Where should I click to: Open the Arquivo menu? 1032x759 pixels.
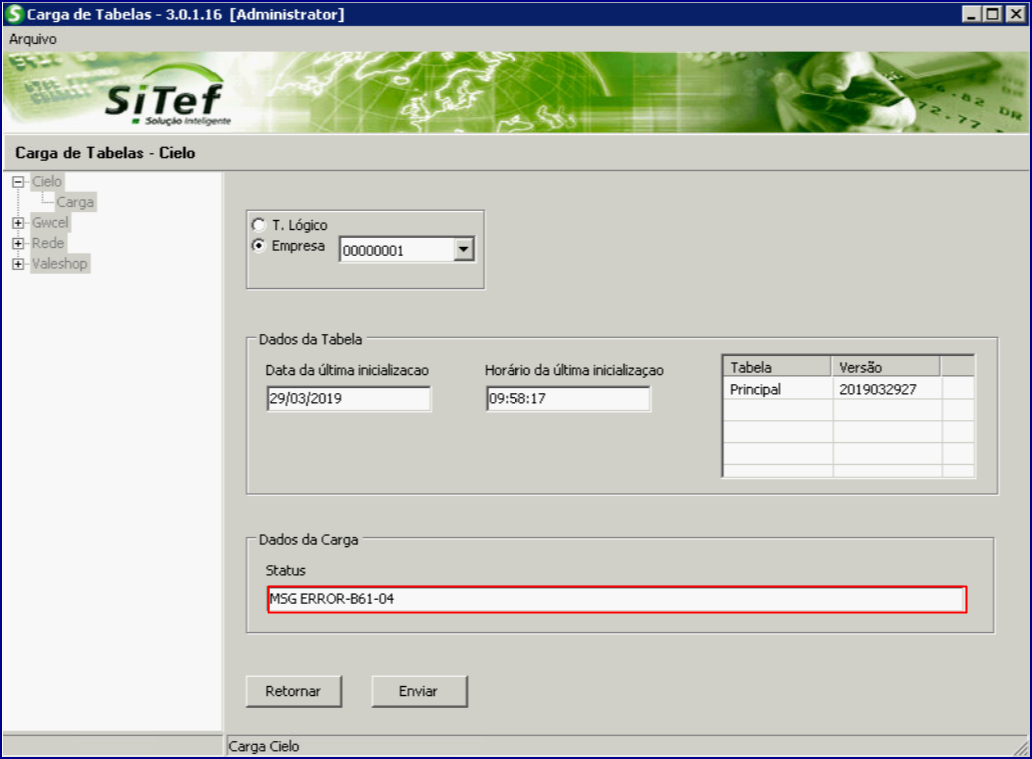pyautogui.click(x=32, y=39)
